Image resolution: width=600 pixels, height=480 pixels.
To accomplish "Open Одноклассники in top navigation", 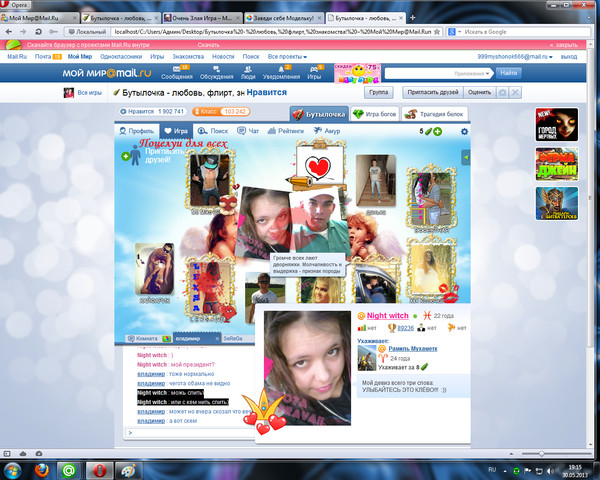I will tap(121, 57).
